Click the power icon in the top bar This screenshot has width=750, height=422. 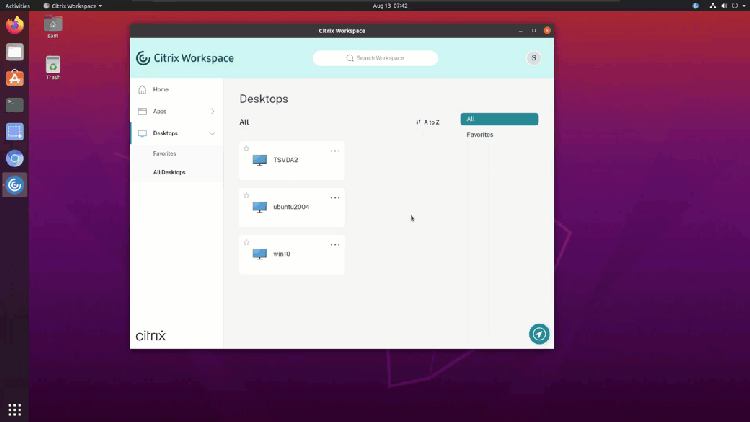[735, 6]
